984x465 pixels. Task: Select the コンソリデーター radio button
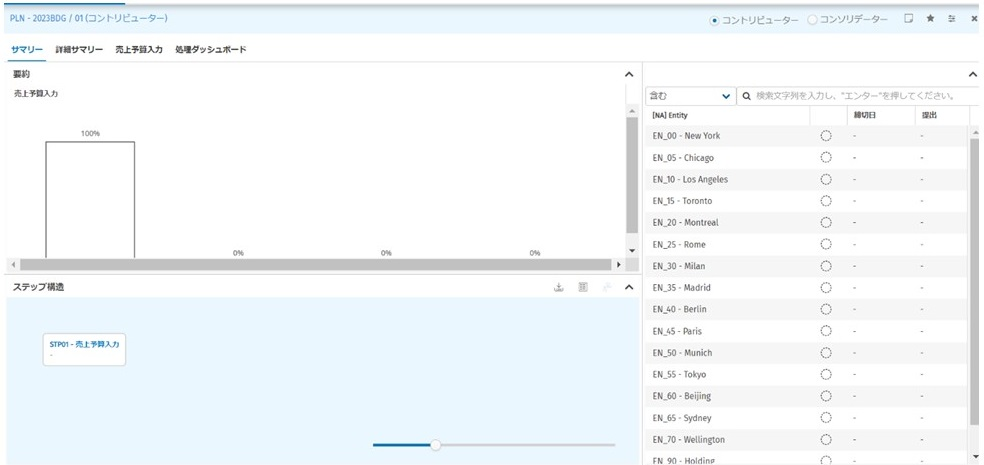[812, 20]
